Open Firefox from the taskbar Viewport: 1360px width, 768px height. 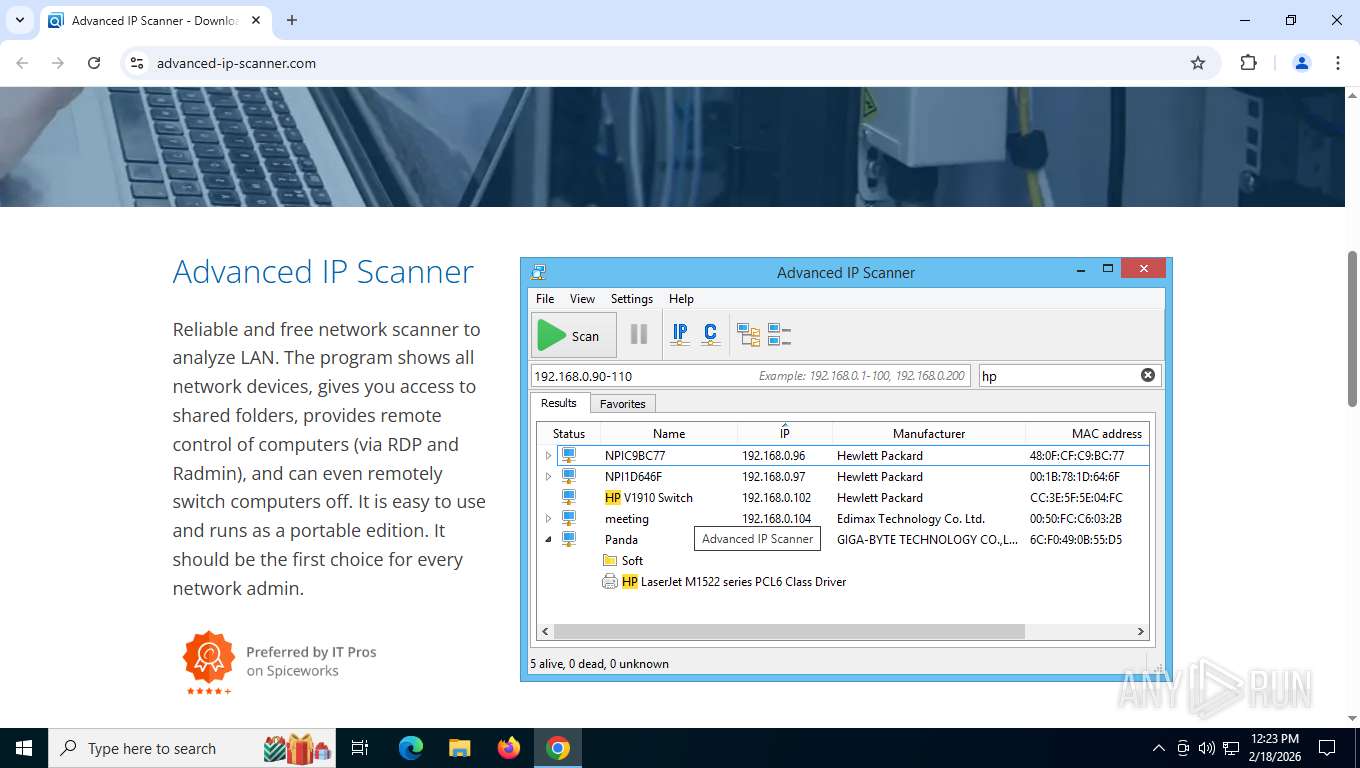pos(509,748)
